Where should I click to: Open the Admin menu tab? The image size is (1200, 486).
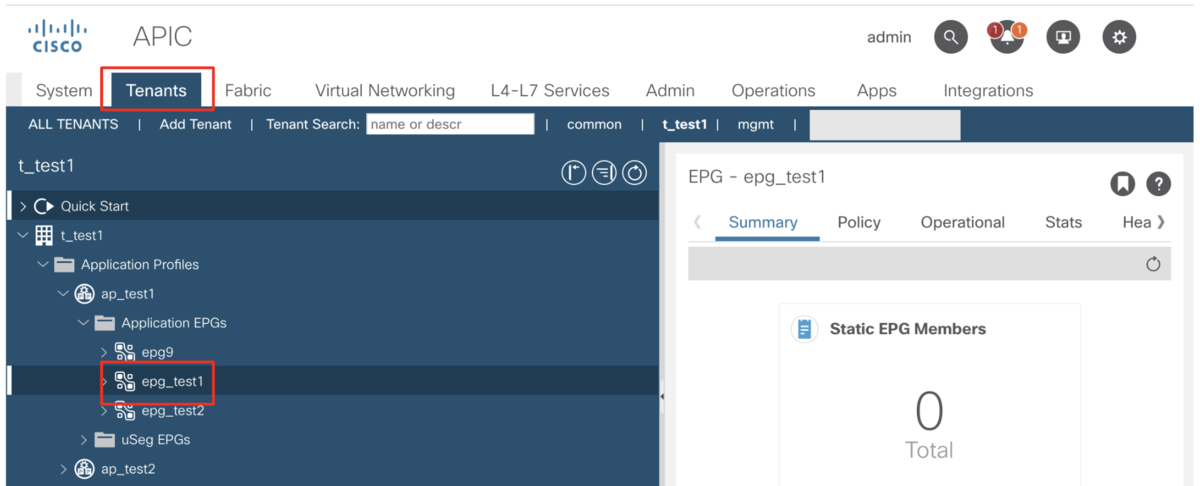670,90
